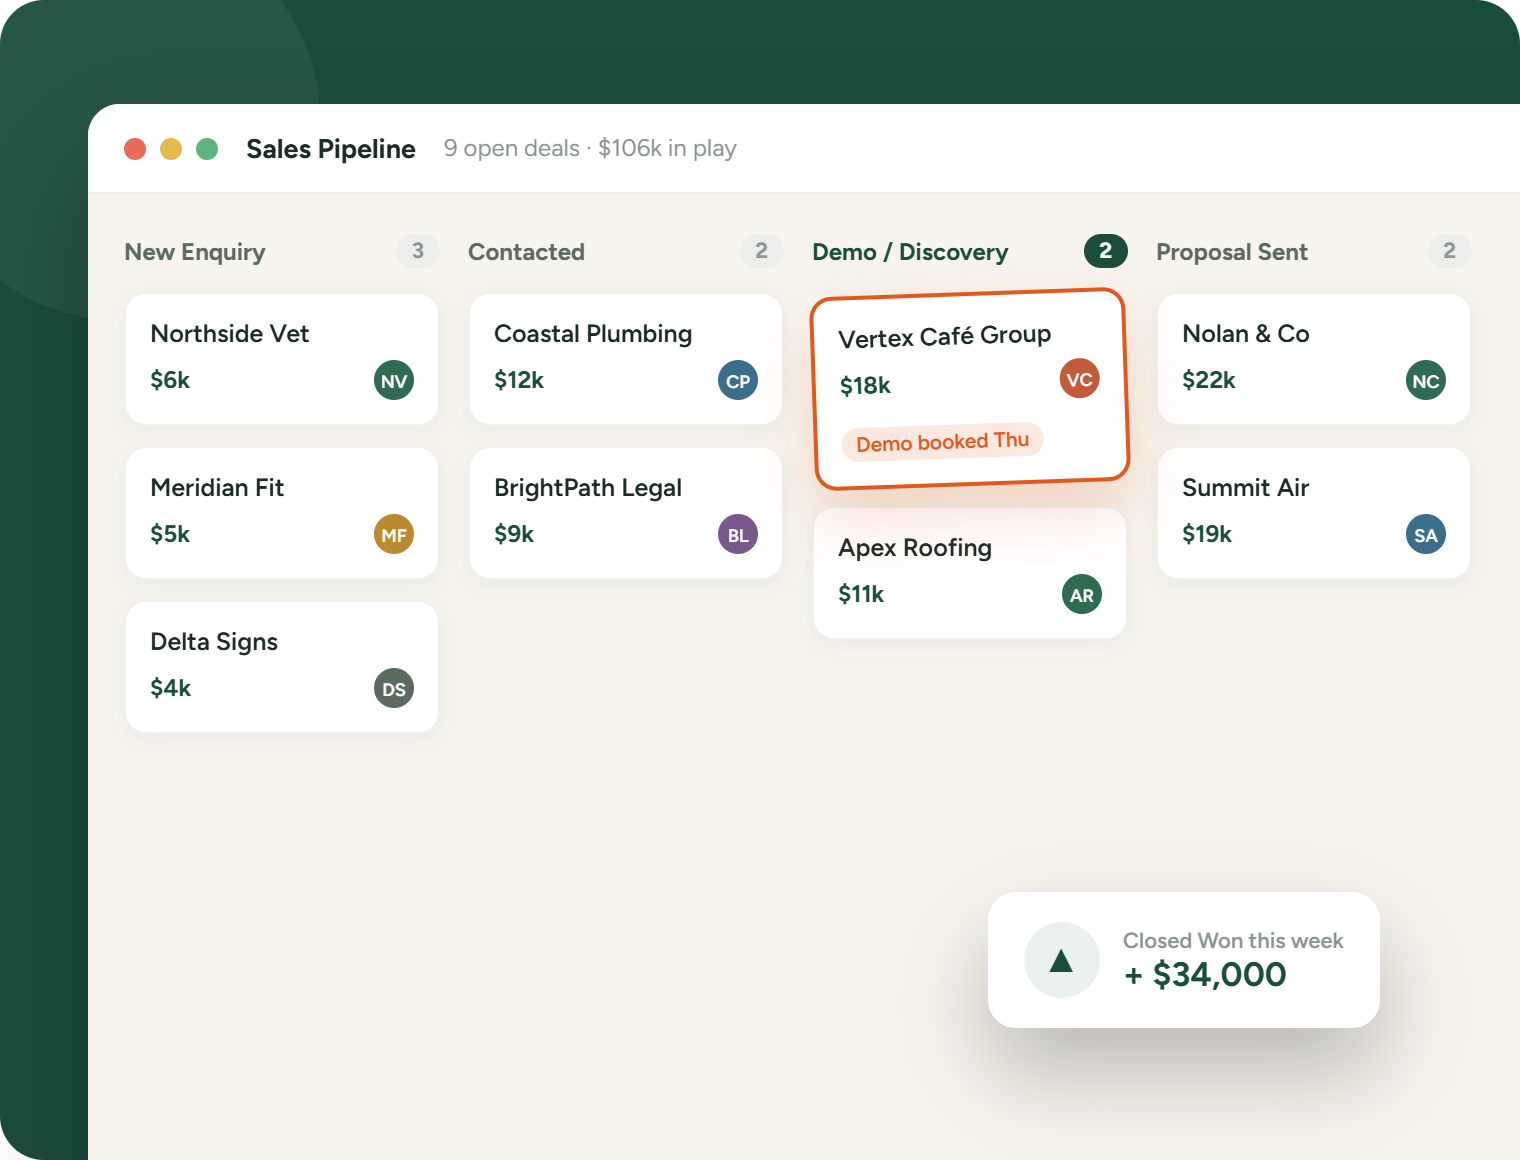The width and height of the screenshot is (1520, 1160).
Task: Click the MF avatar on Meridian Fit
Action: coord(394,534)
